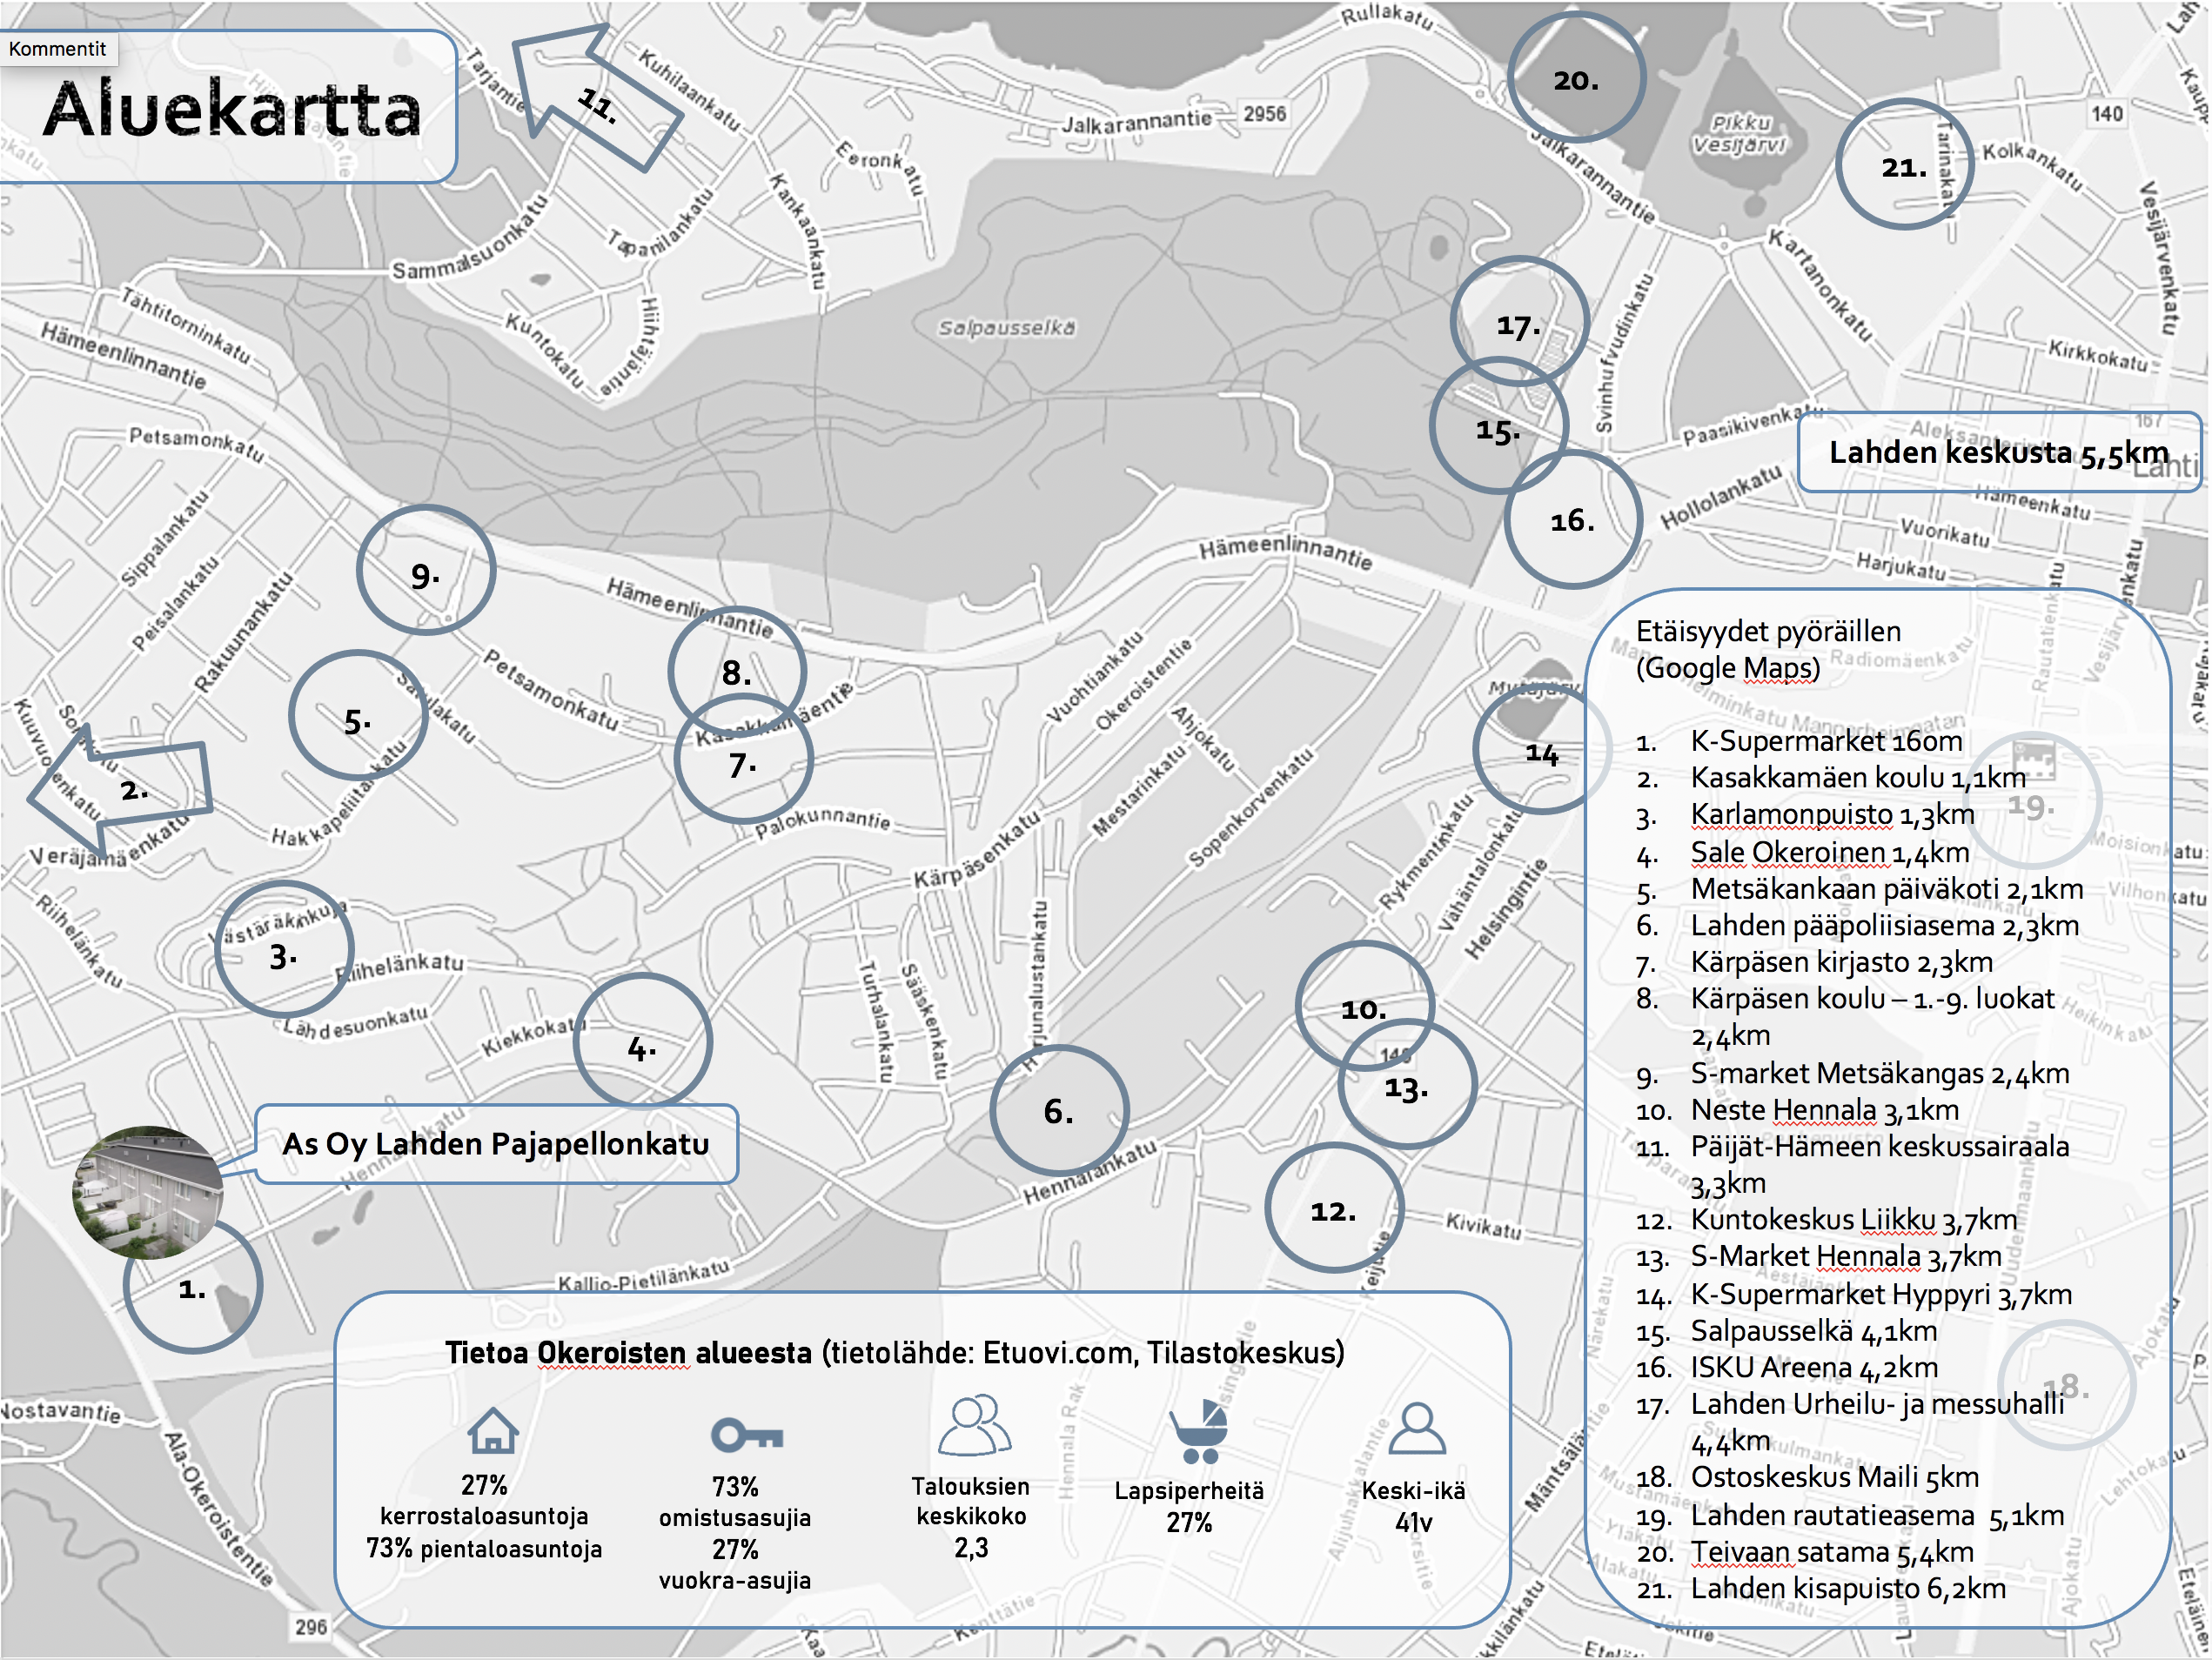
Task: Click the Talouksien keskikoko 2,3 statistic
Action: tap(971, 1517)
